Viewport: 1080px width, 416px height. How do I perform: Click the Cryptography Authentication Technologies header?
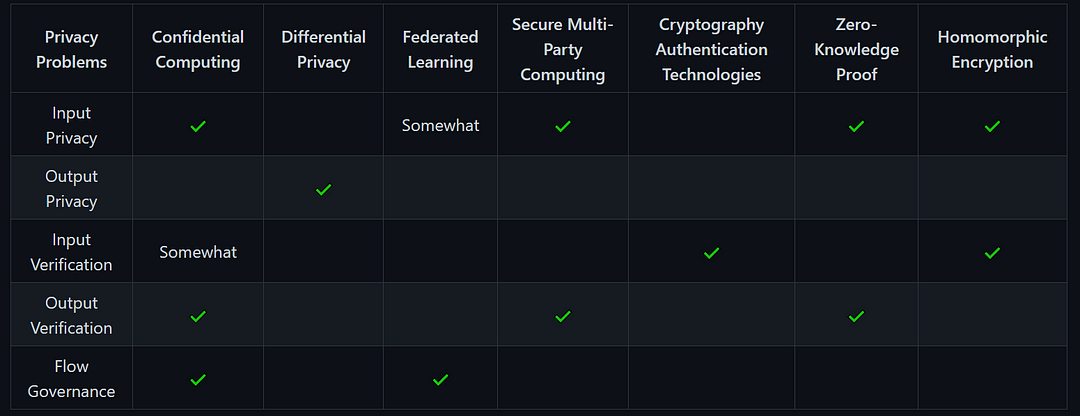click(712, 49)
